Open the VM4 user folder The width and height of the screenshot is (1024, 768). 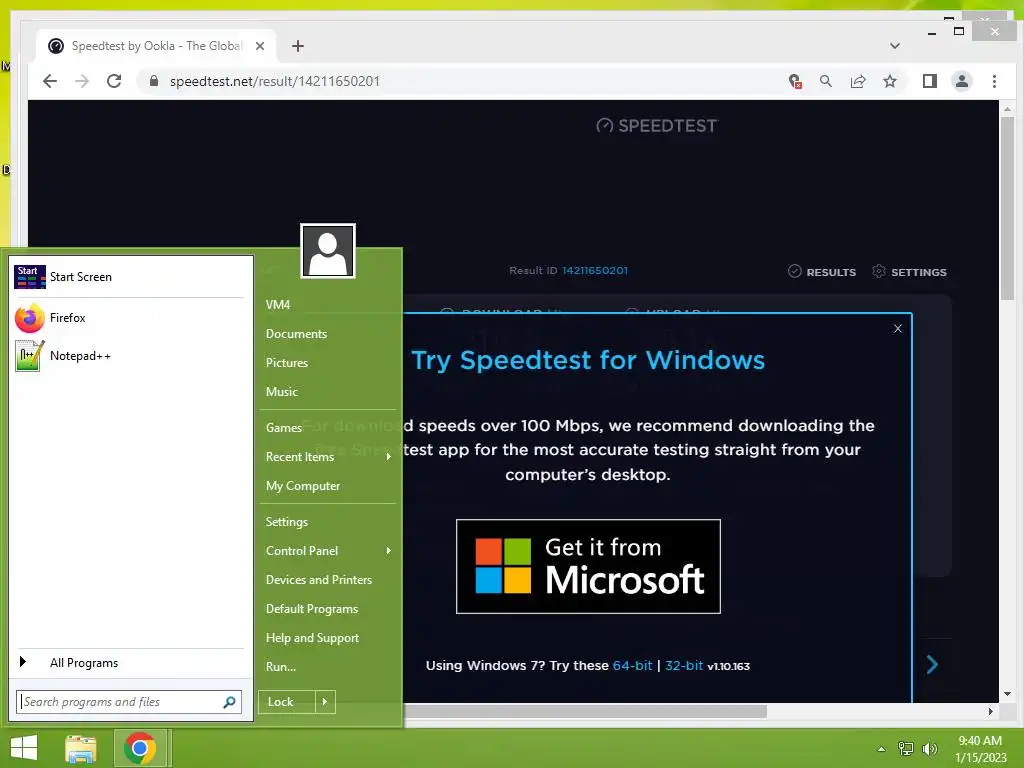click(x=328, y=305)
